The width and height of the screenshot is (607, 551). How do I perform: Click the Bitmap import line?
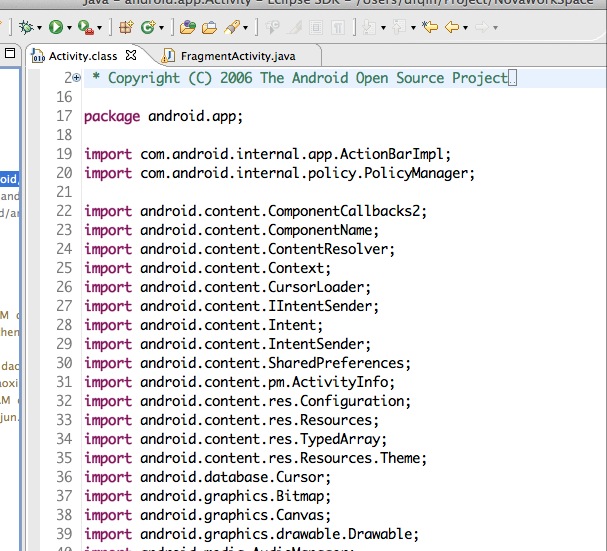207,496
